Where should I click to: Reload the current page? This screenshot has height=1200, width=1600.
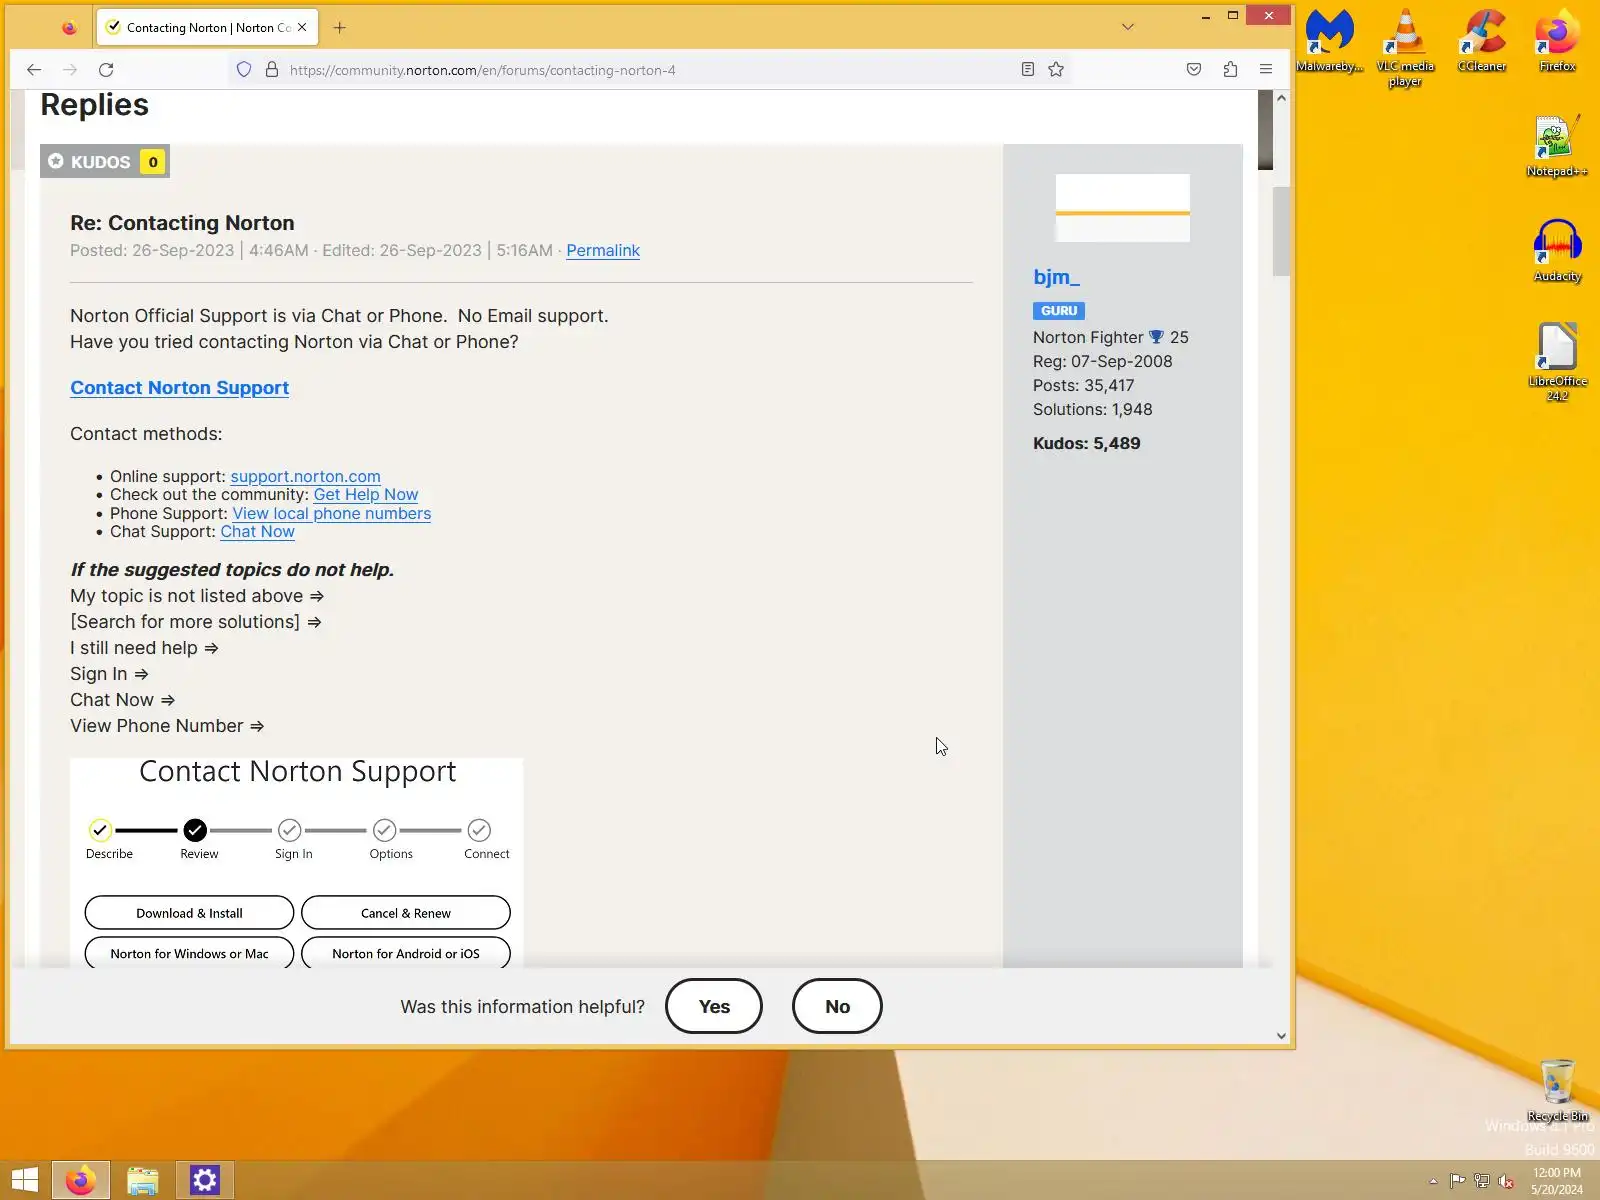(106, 70)
